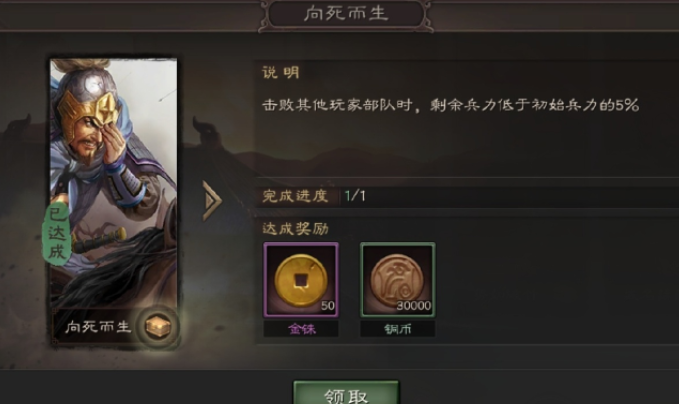The width and height of the screenshot is (679, 404).
Task: Click the 说明 description heading
Action: point(281,72)
